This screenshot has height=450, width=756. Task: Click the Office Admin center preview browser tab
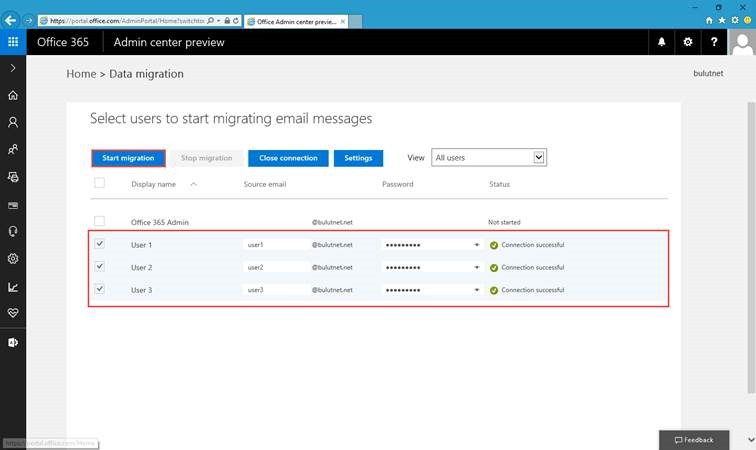[296, 21]
